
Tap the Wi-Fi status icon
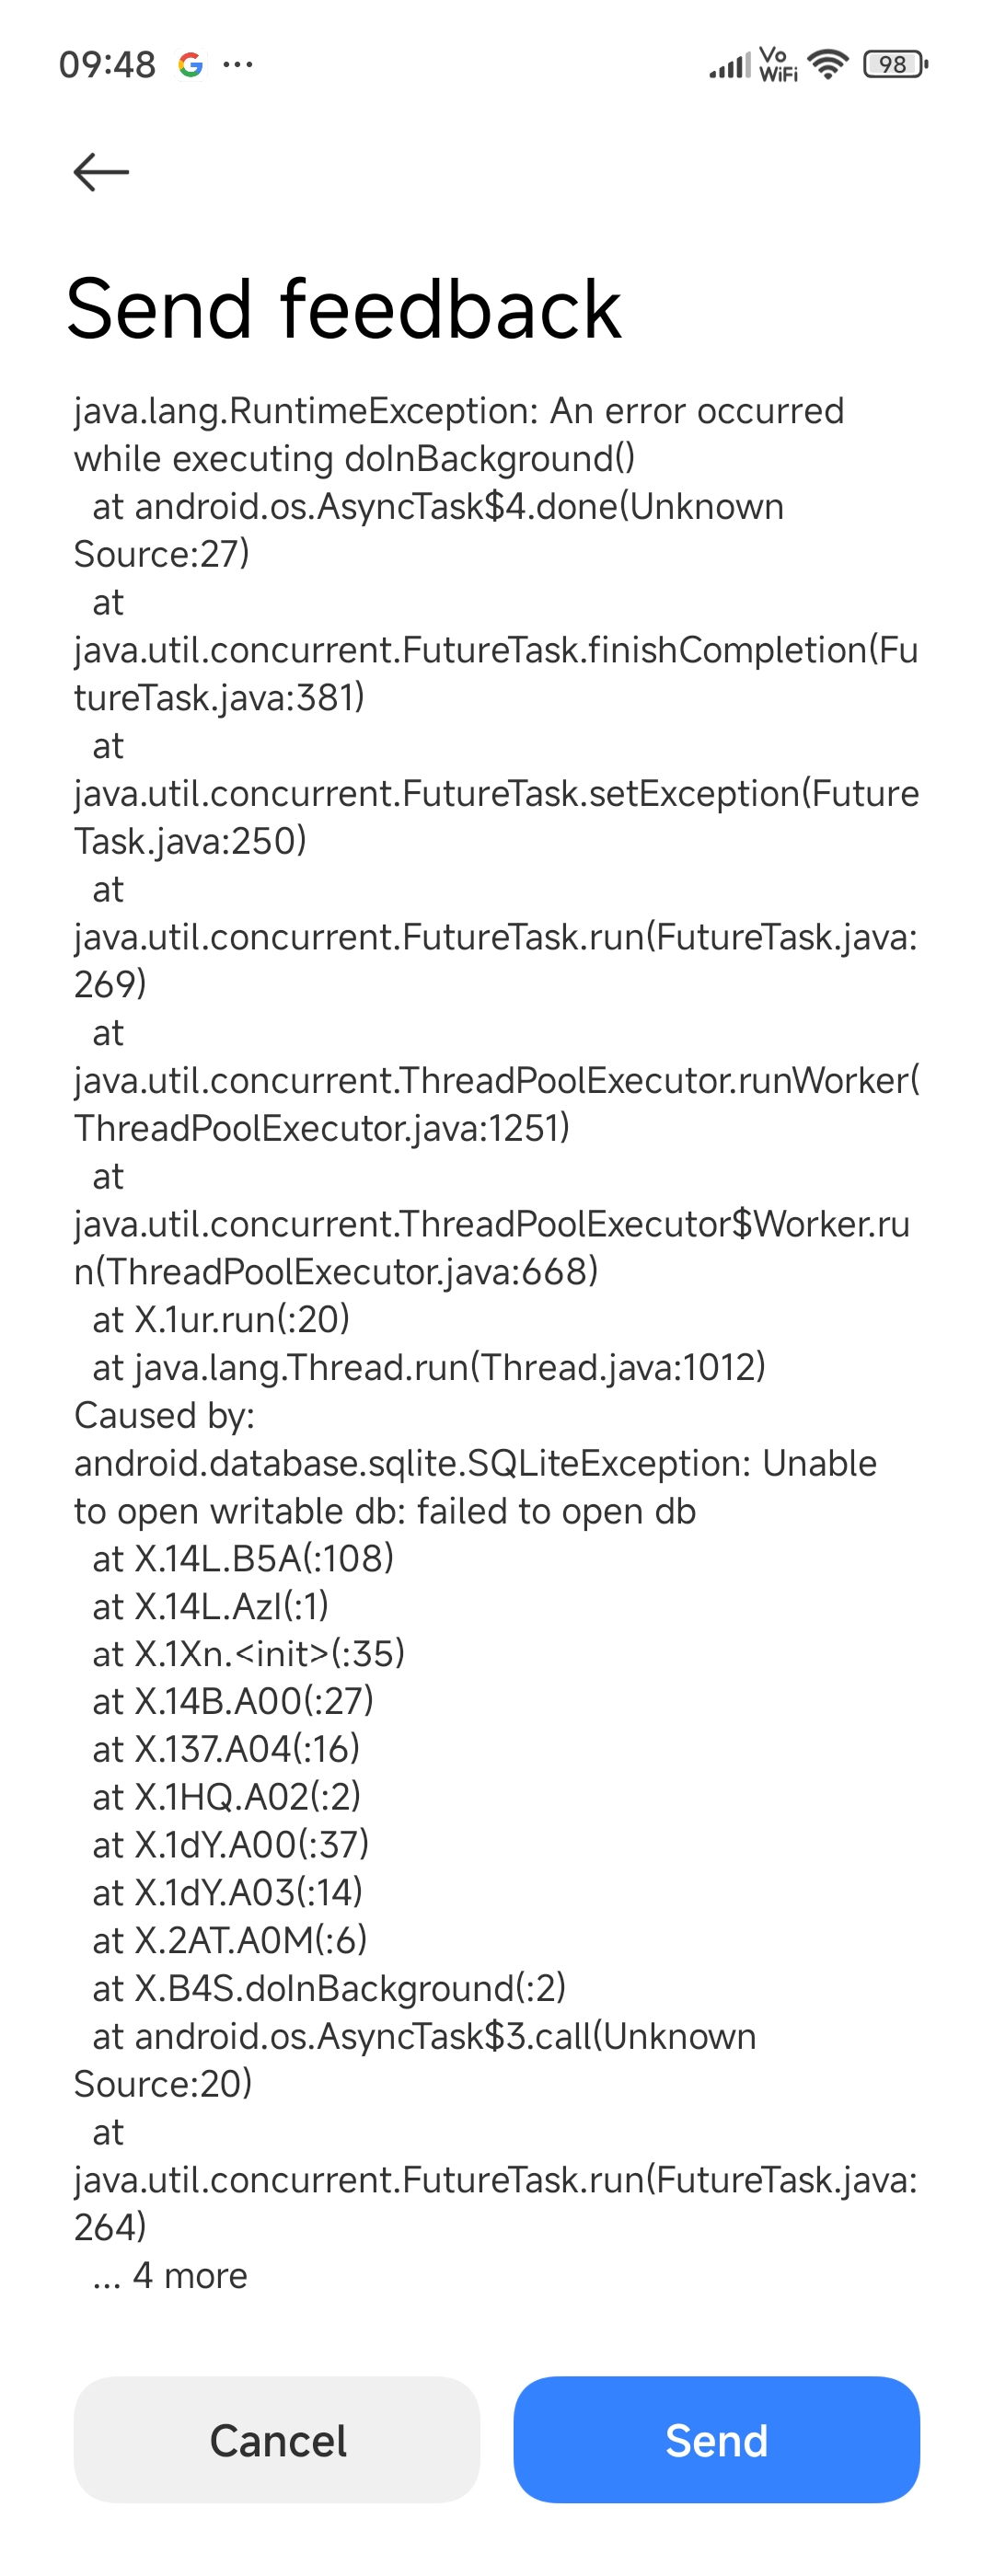click(828, 65)
